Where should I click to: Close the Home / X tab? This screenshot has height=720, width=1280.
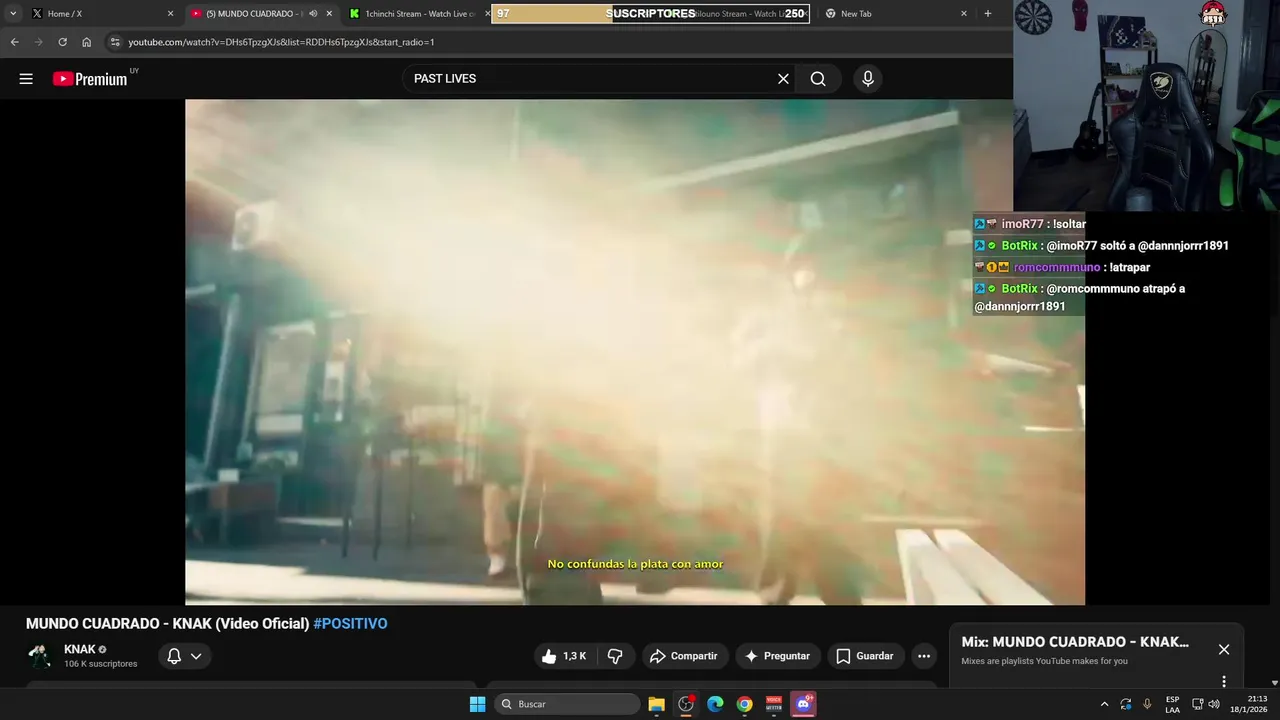(x=170, y=14)
